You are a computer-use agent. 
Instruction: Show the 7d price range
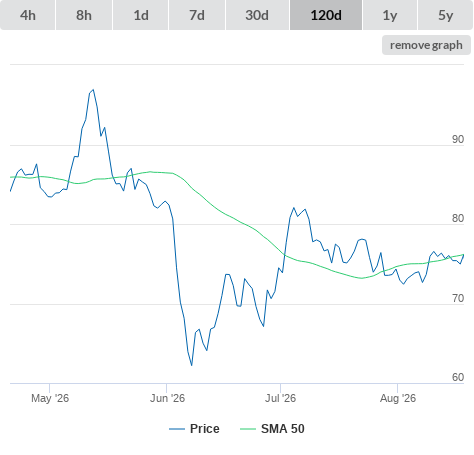coord(197,15)
